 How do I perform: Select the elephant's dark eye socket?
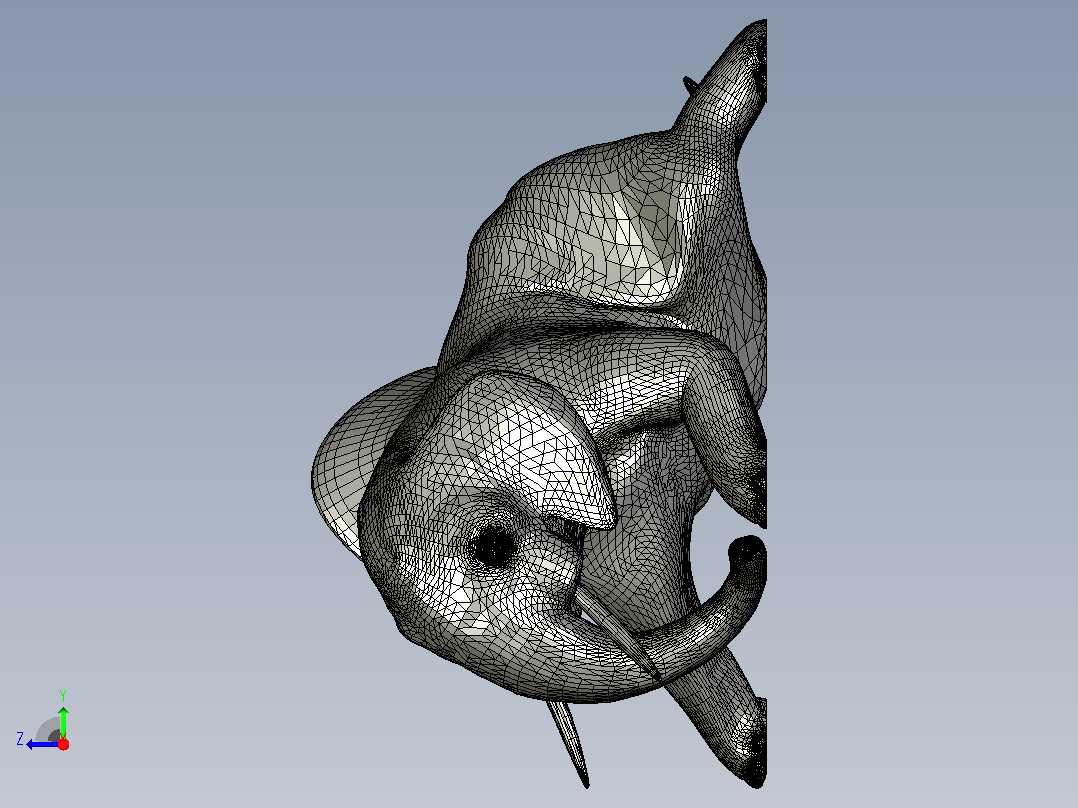(x=492, y=547)
